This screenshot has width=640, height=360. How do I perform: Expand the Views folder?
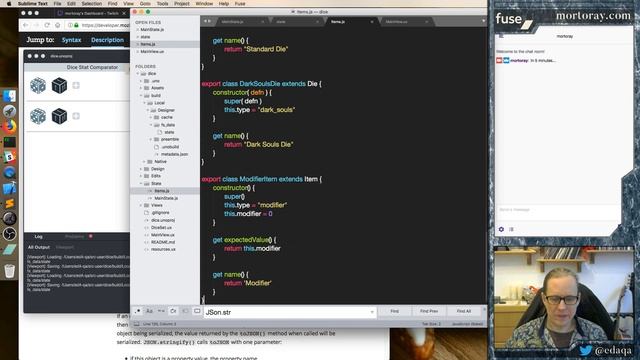coord(141,205)
